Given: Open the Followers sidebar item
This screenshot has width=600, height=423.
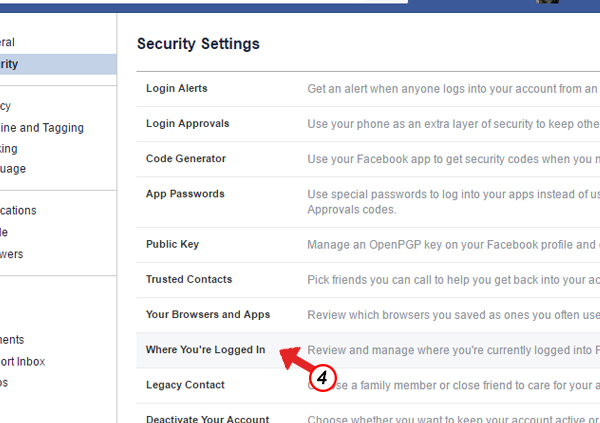Looking at the screenshot, I should 11,254.
